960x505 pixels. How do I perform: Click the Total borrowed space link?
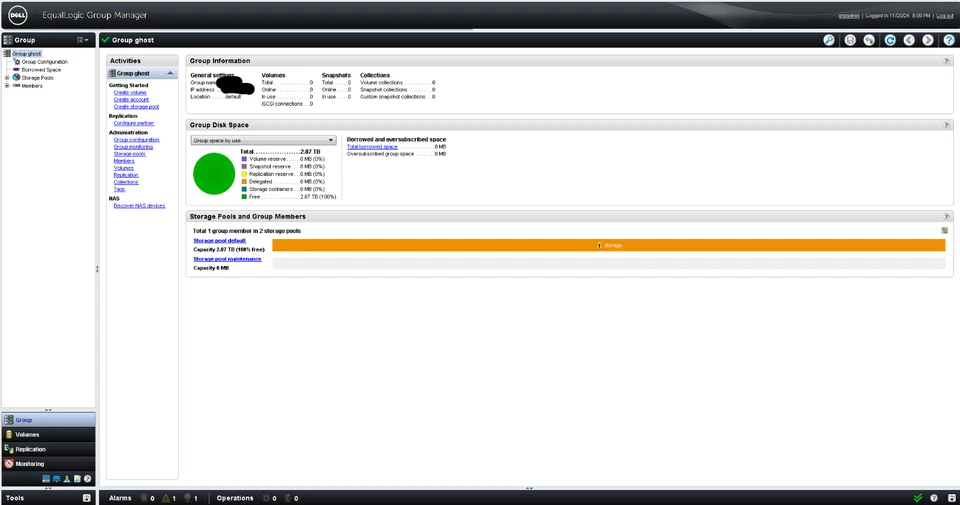pyautogui.click(x=372, y=147)
